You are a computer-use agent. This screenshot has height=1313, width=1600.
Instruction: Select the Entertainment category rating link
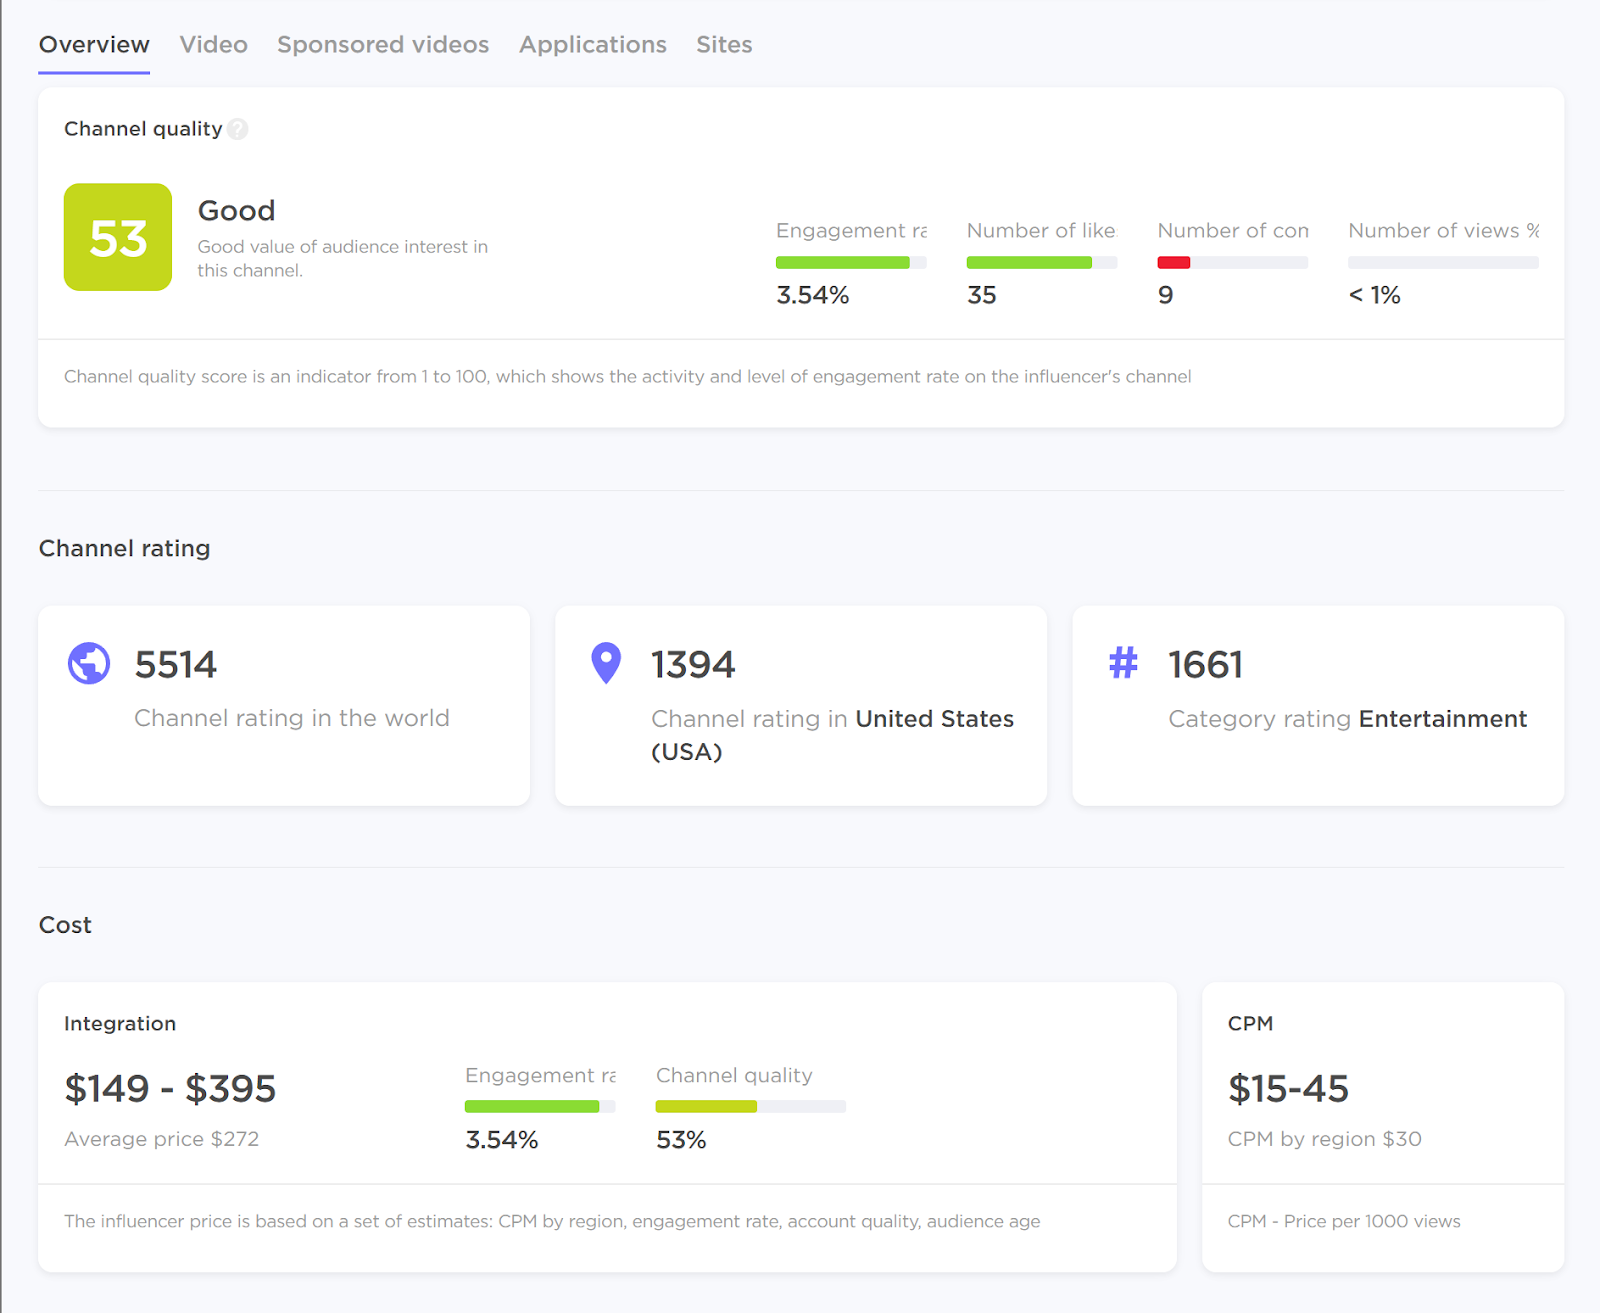[1442, 718]
